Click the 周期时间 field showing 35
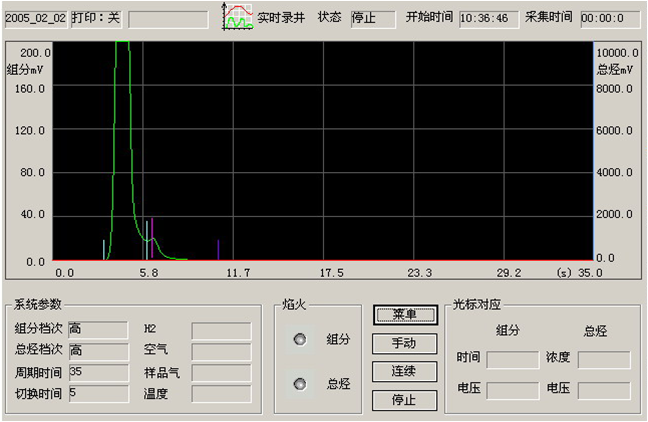 coord(98,372)
